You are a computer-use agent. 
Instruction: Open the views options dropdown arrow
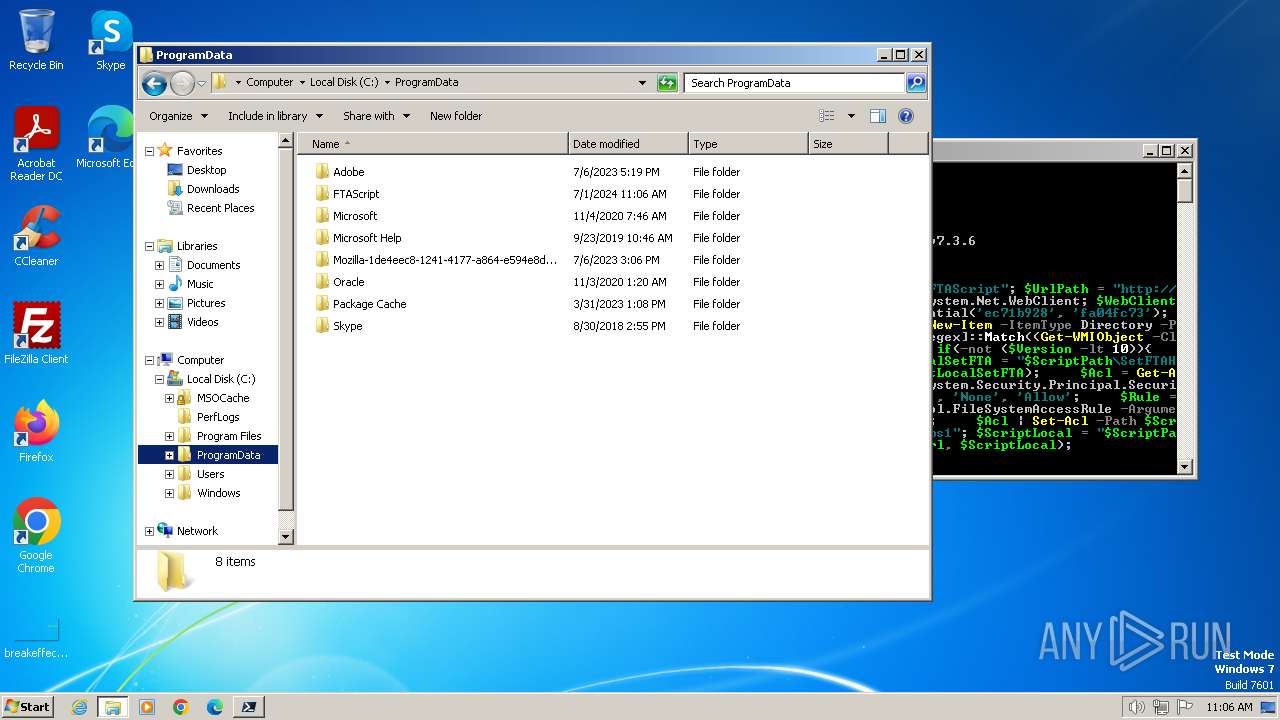851,116
